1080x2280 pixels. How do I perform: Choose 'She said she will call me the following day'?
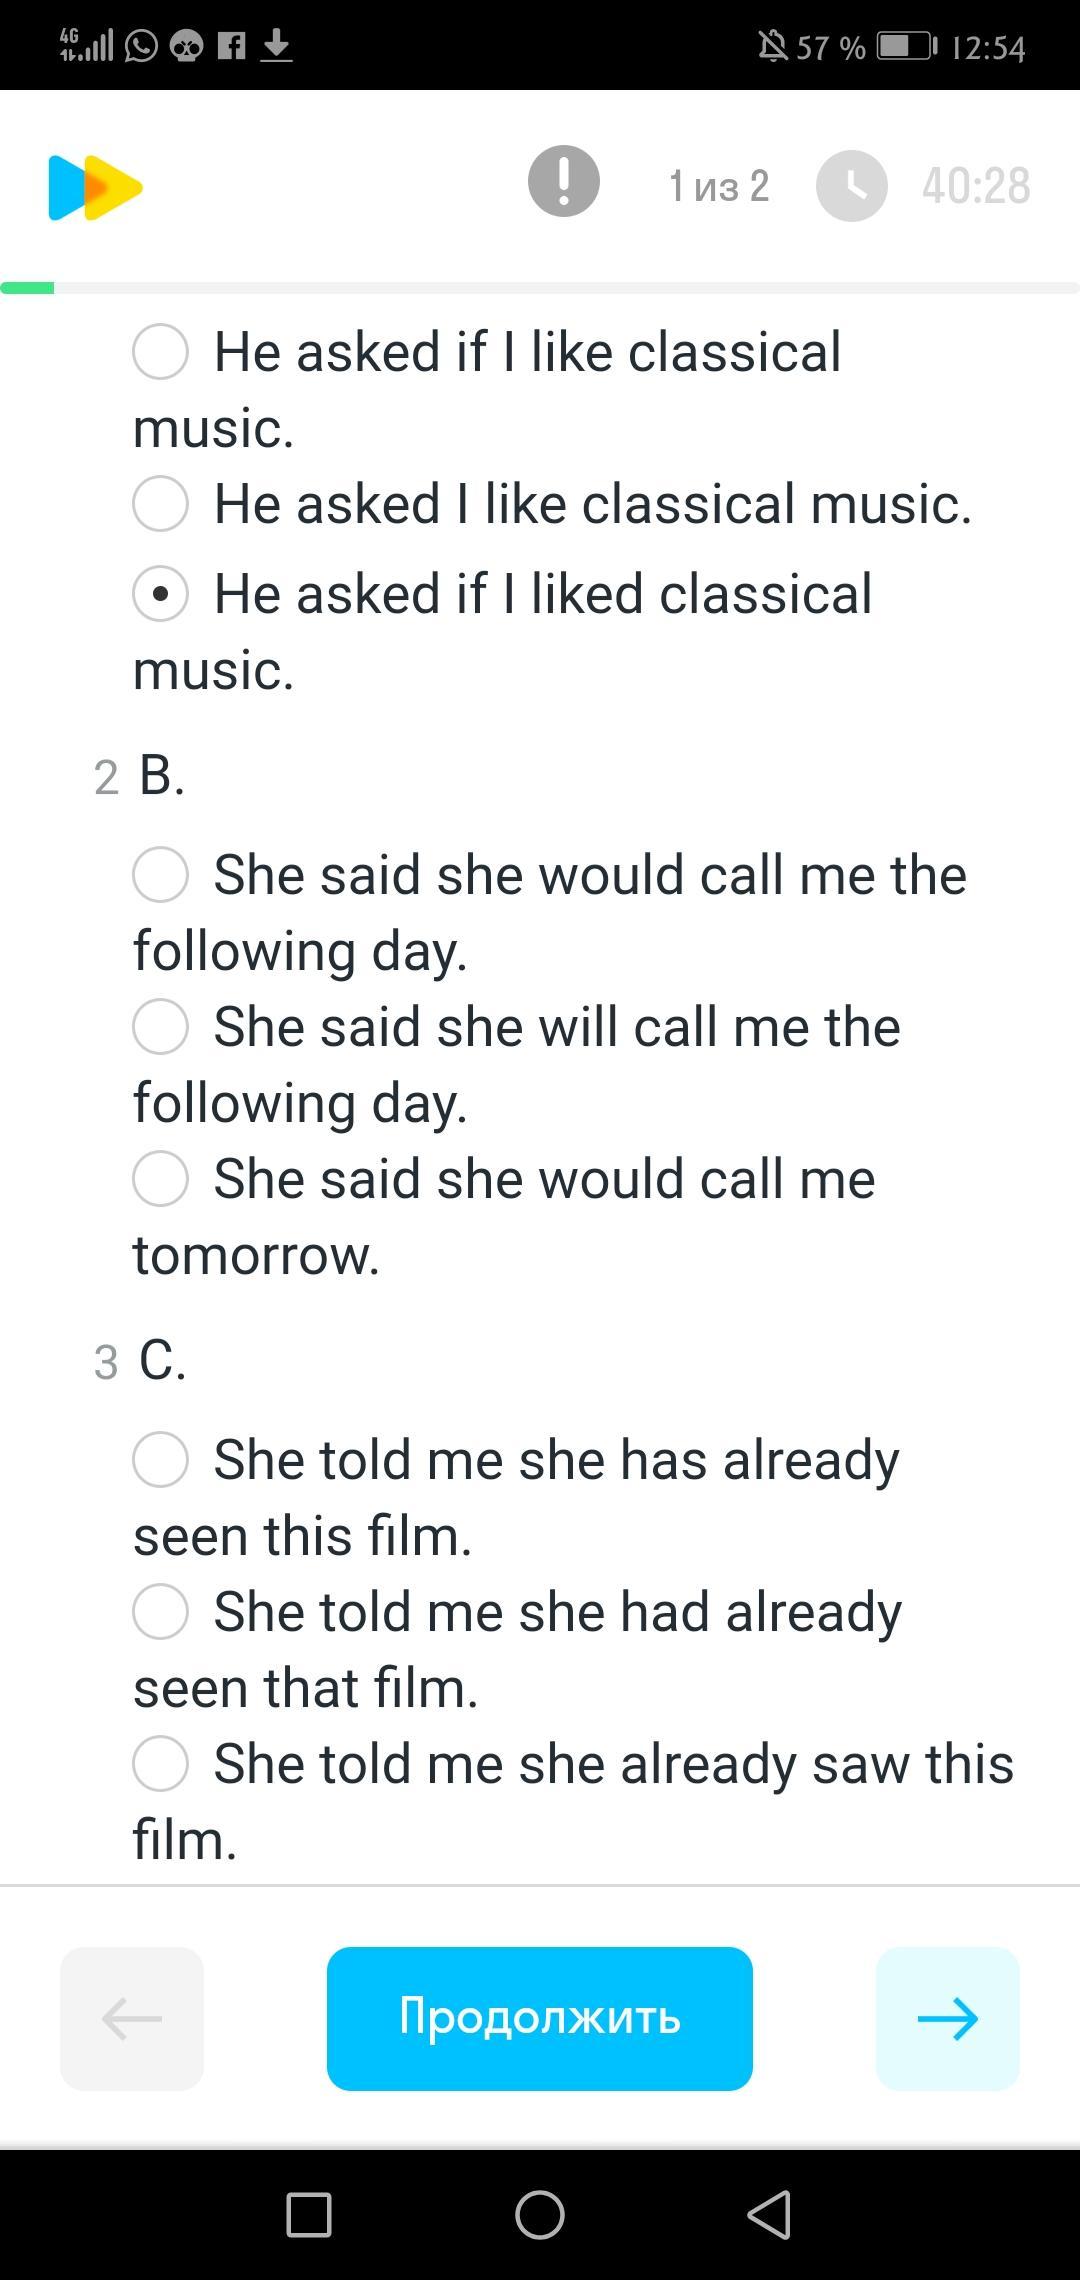161,1027
